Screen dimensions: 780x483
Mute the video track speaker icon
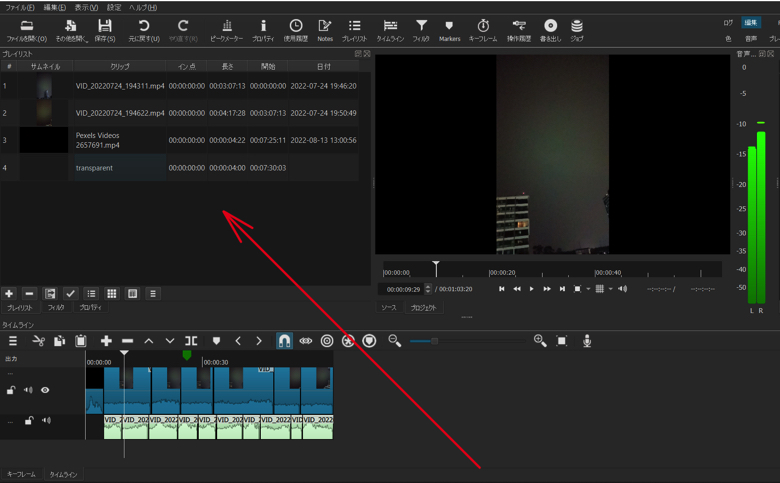point(28,390)
